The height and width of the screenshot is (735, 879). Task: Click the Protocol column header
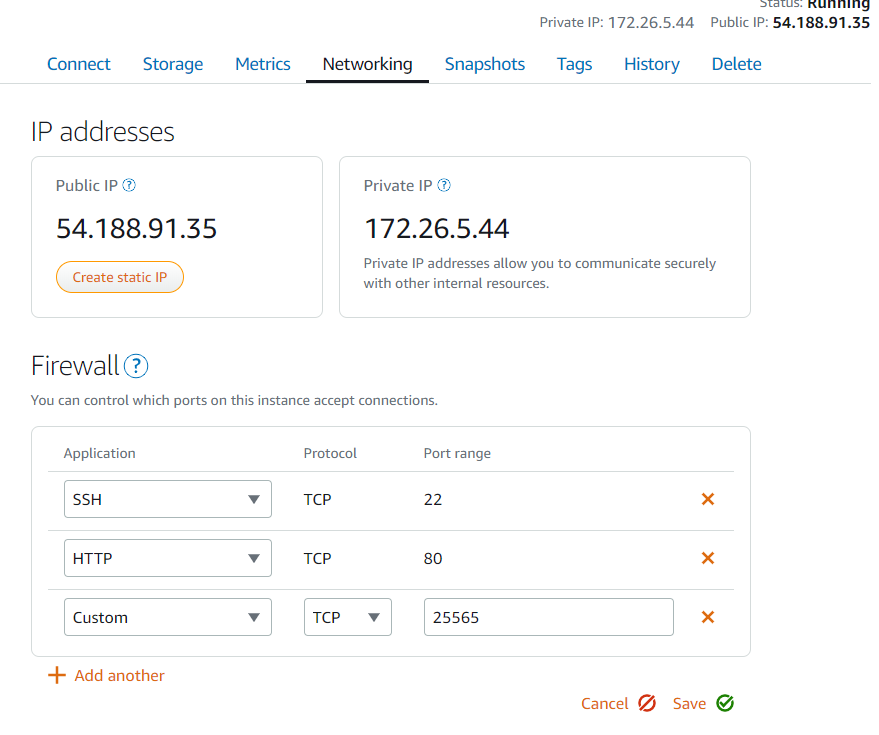click(330, 453)
